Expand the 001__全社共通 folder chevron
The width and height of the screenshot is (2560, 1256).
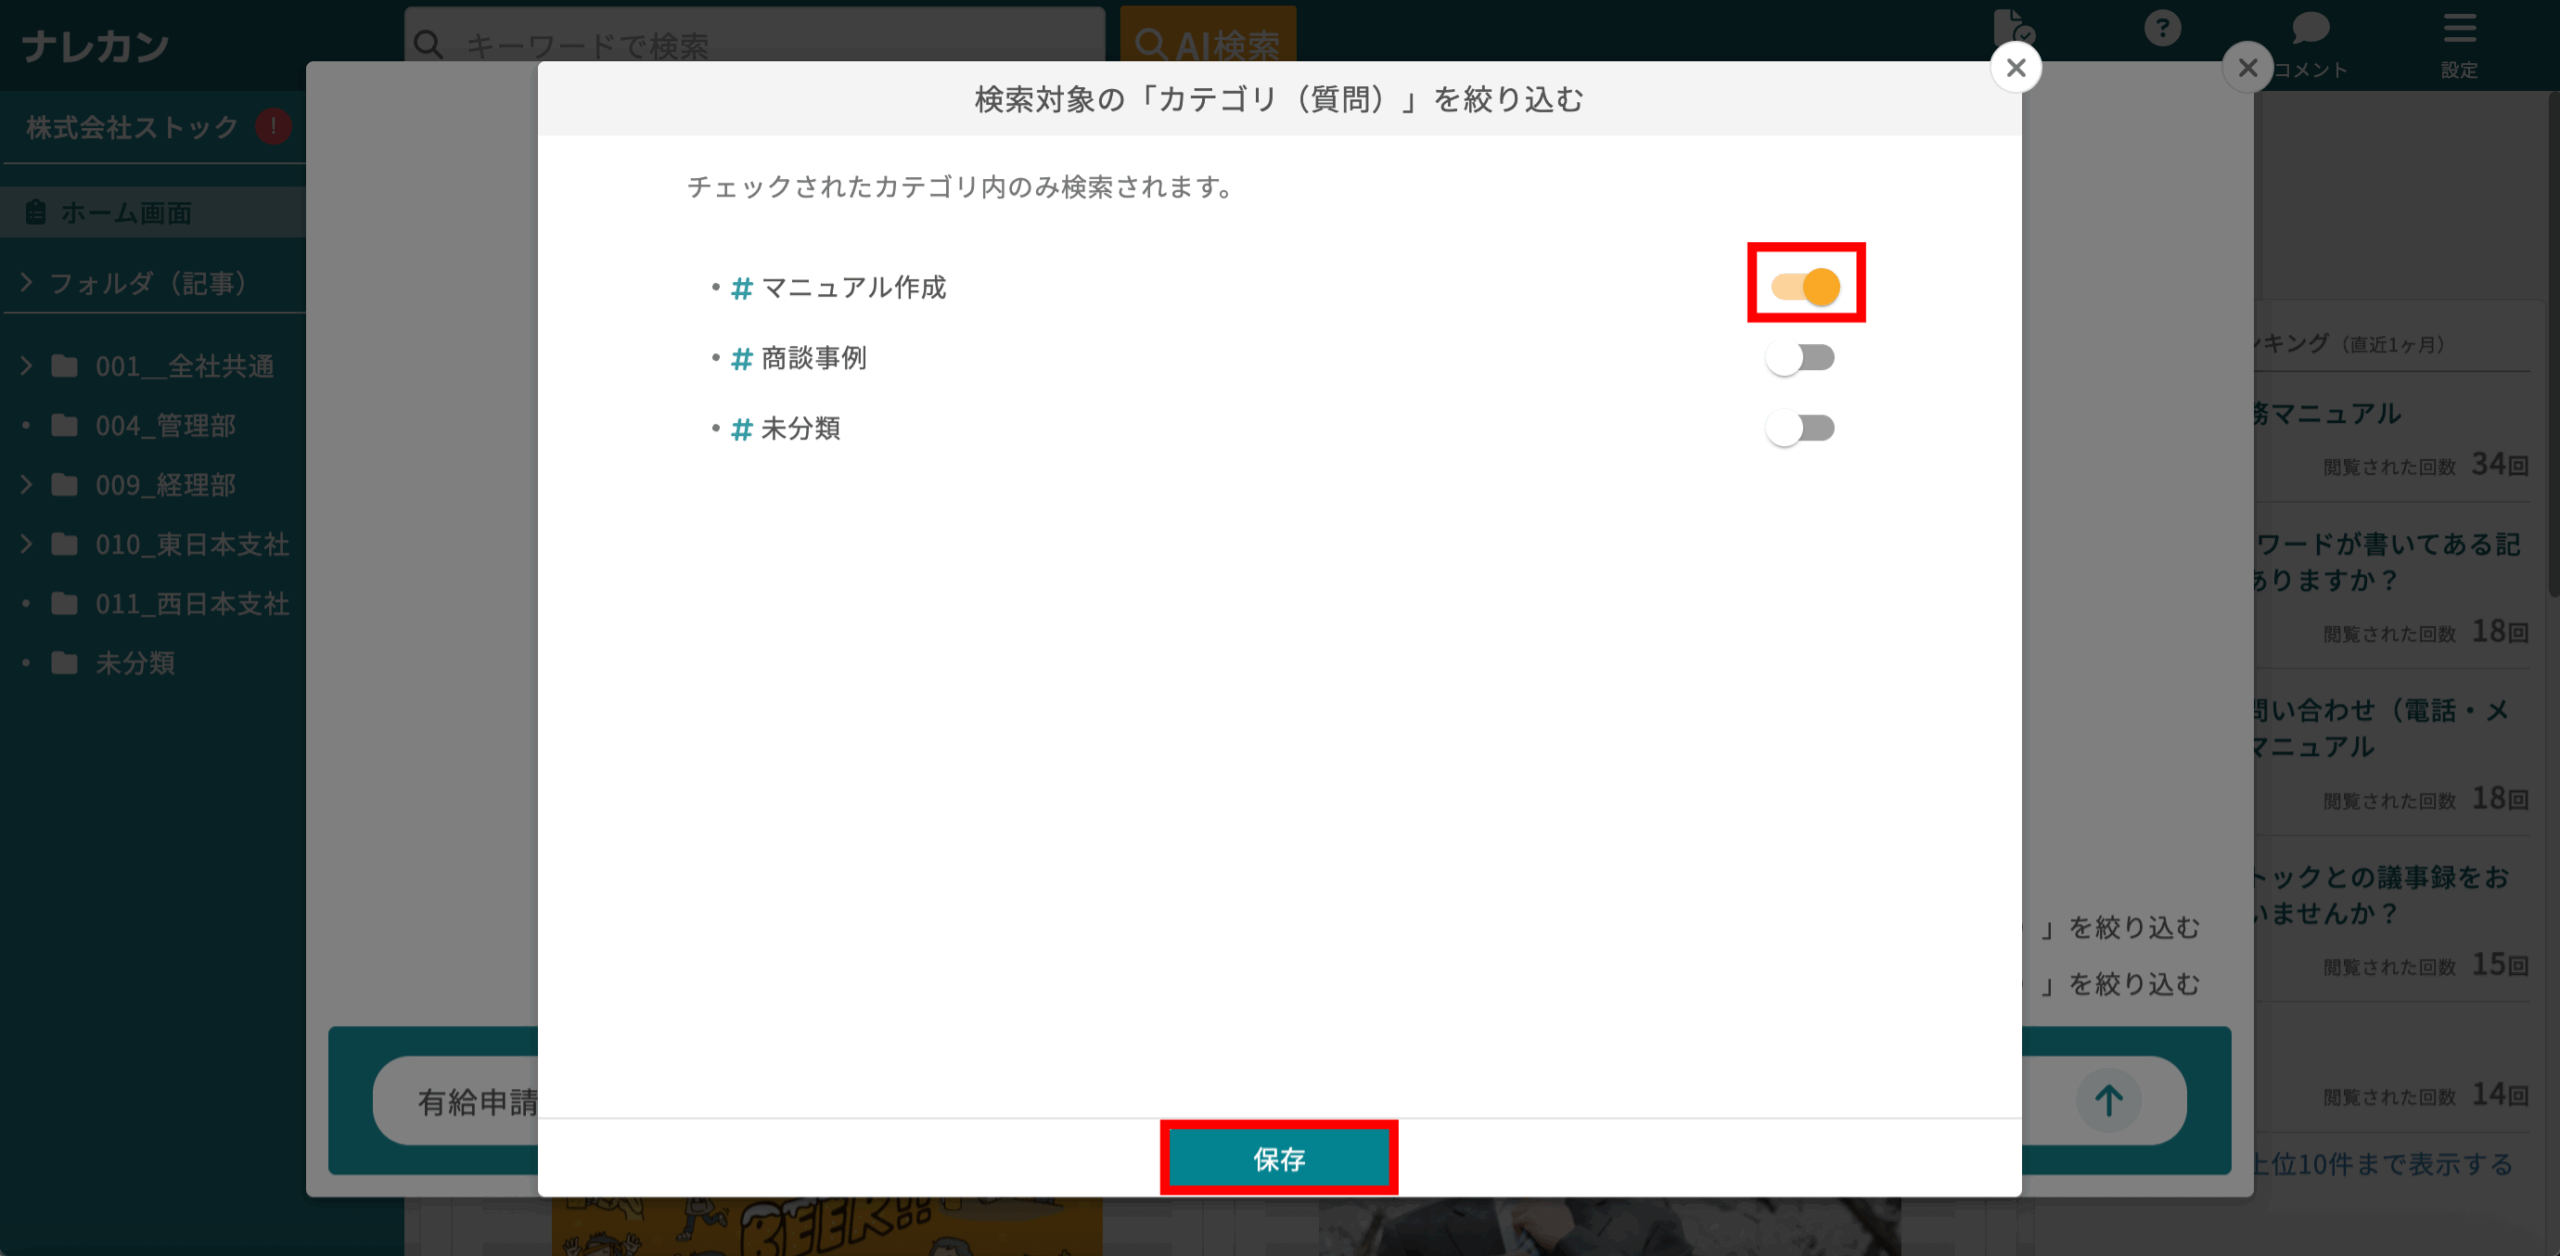pos(26,366)
